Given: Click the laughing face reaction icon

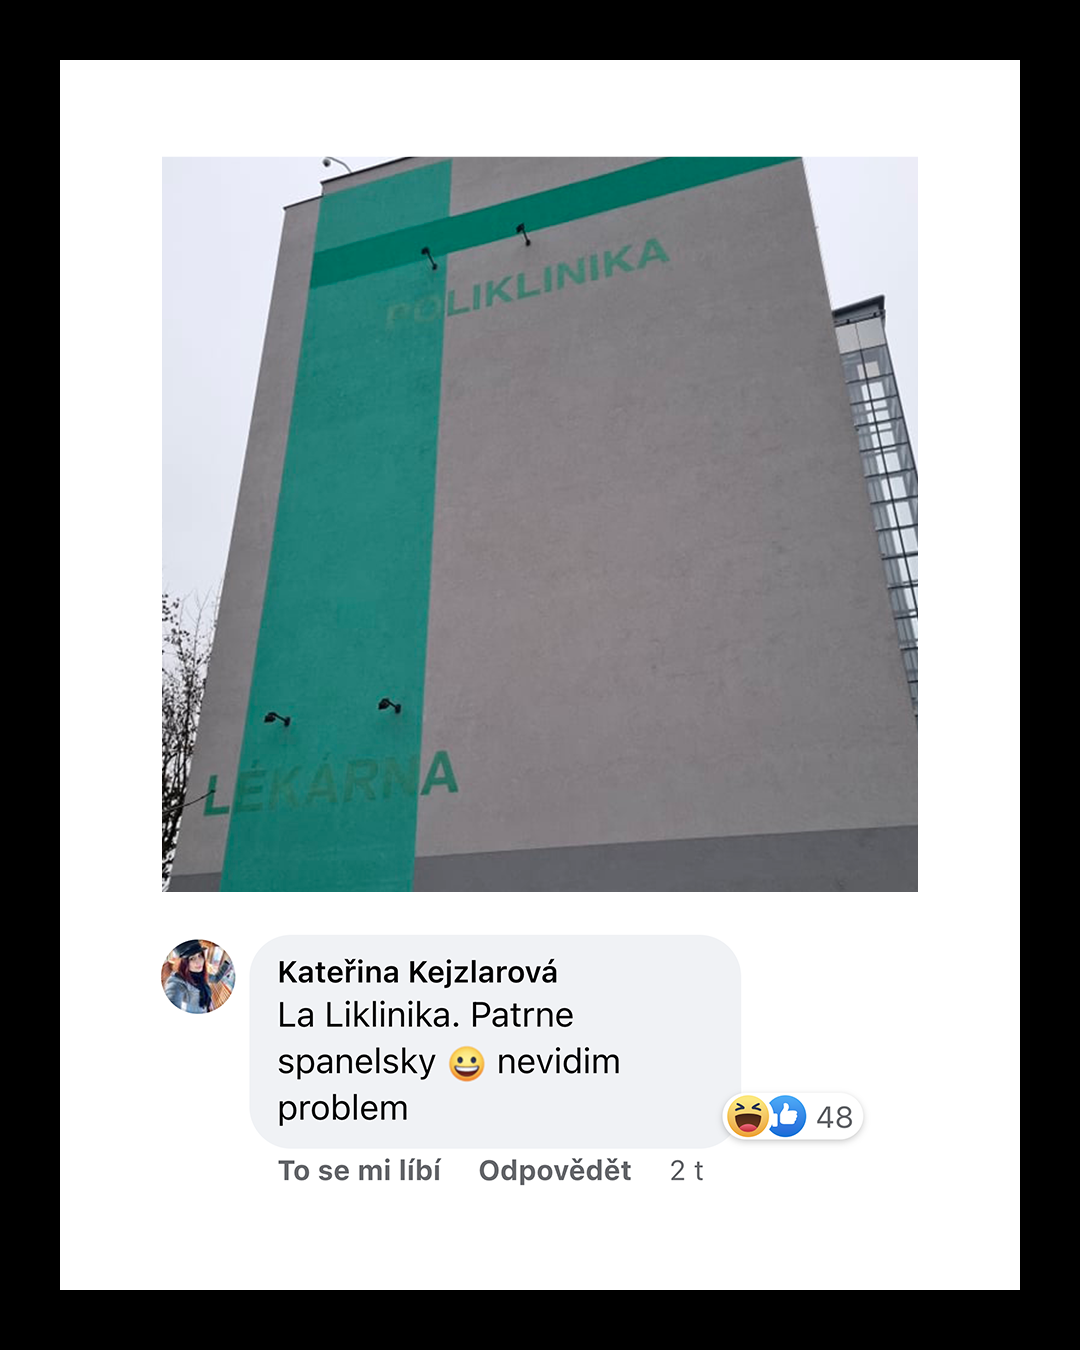Looking at the screenshot, I should (x=747, y=1116).
